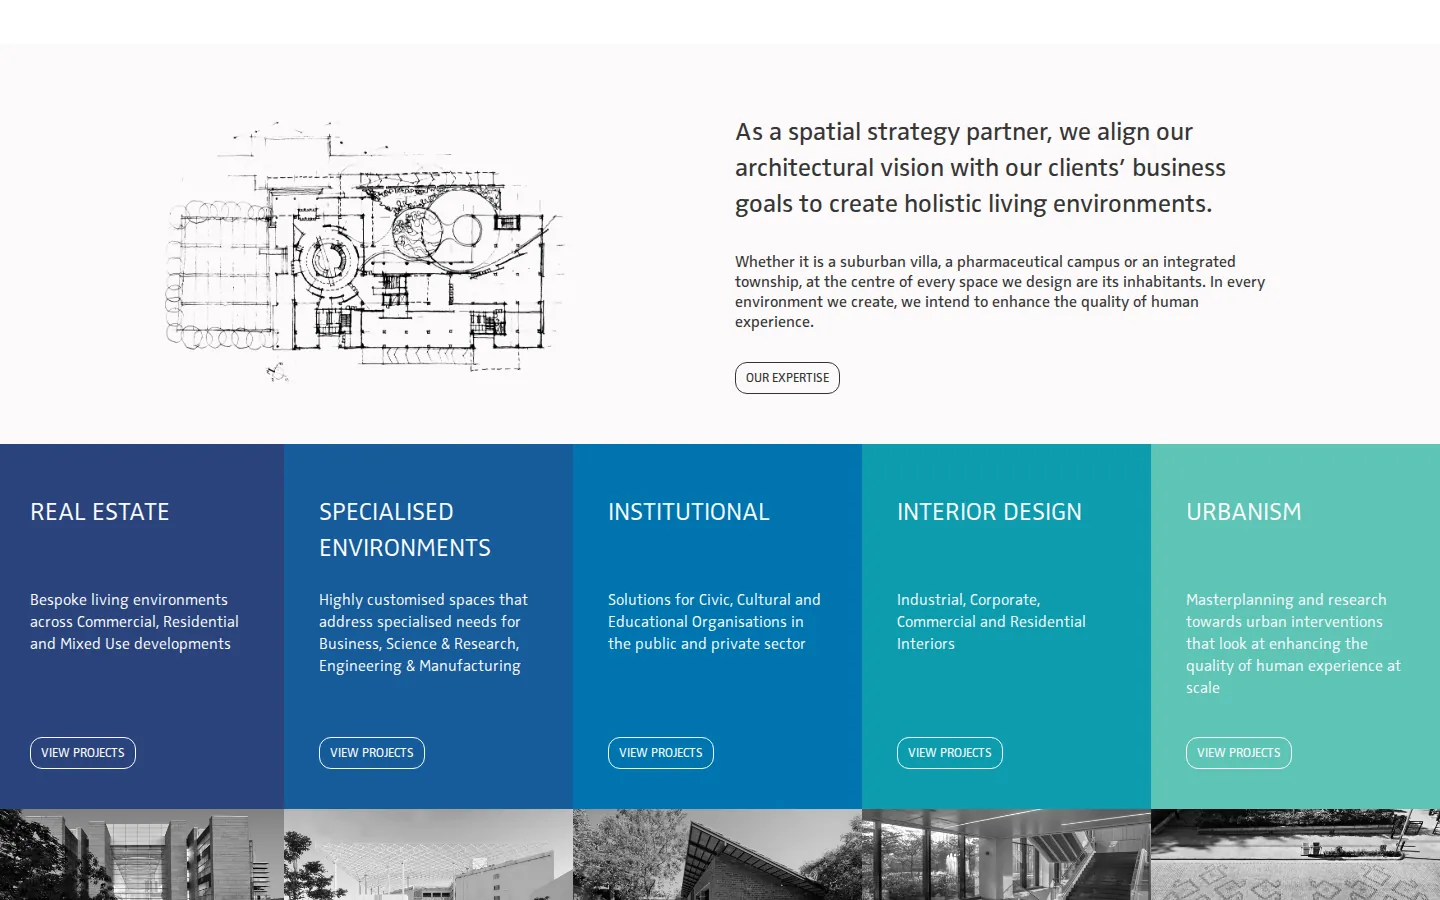This screenshot has width=1440, height=900.
Task: Open the Specialised Environments project photo
Action: click(x=428, y=854)
